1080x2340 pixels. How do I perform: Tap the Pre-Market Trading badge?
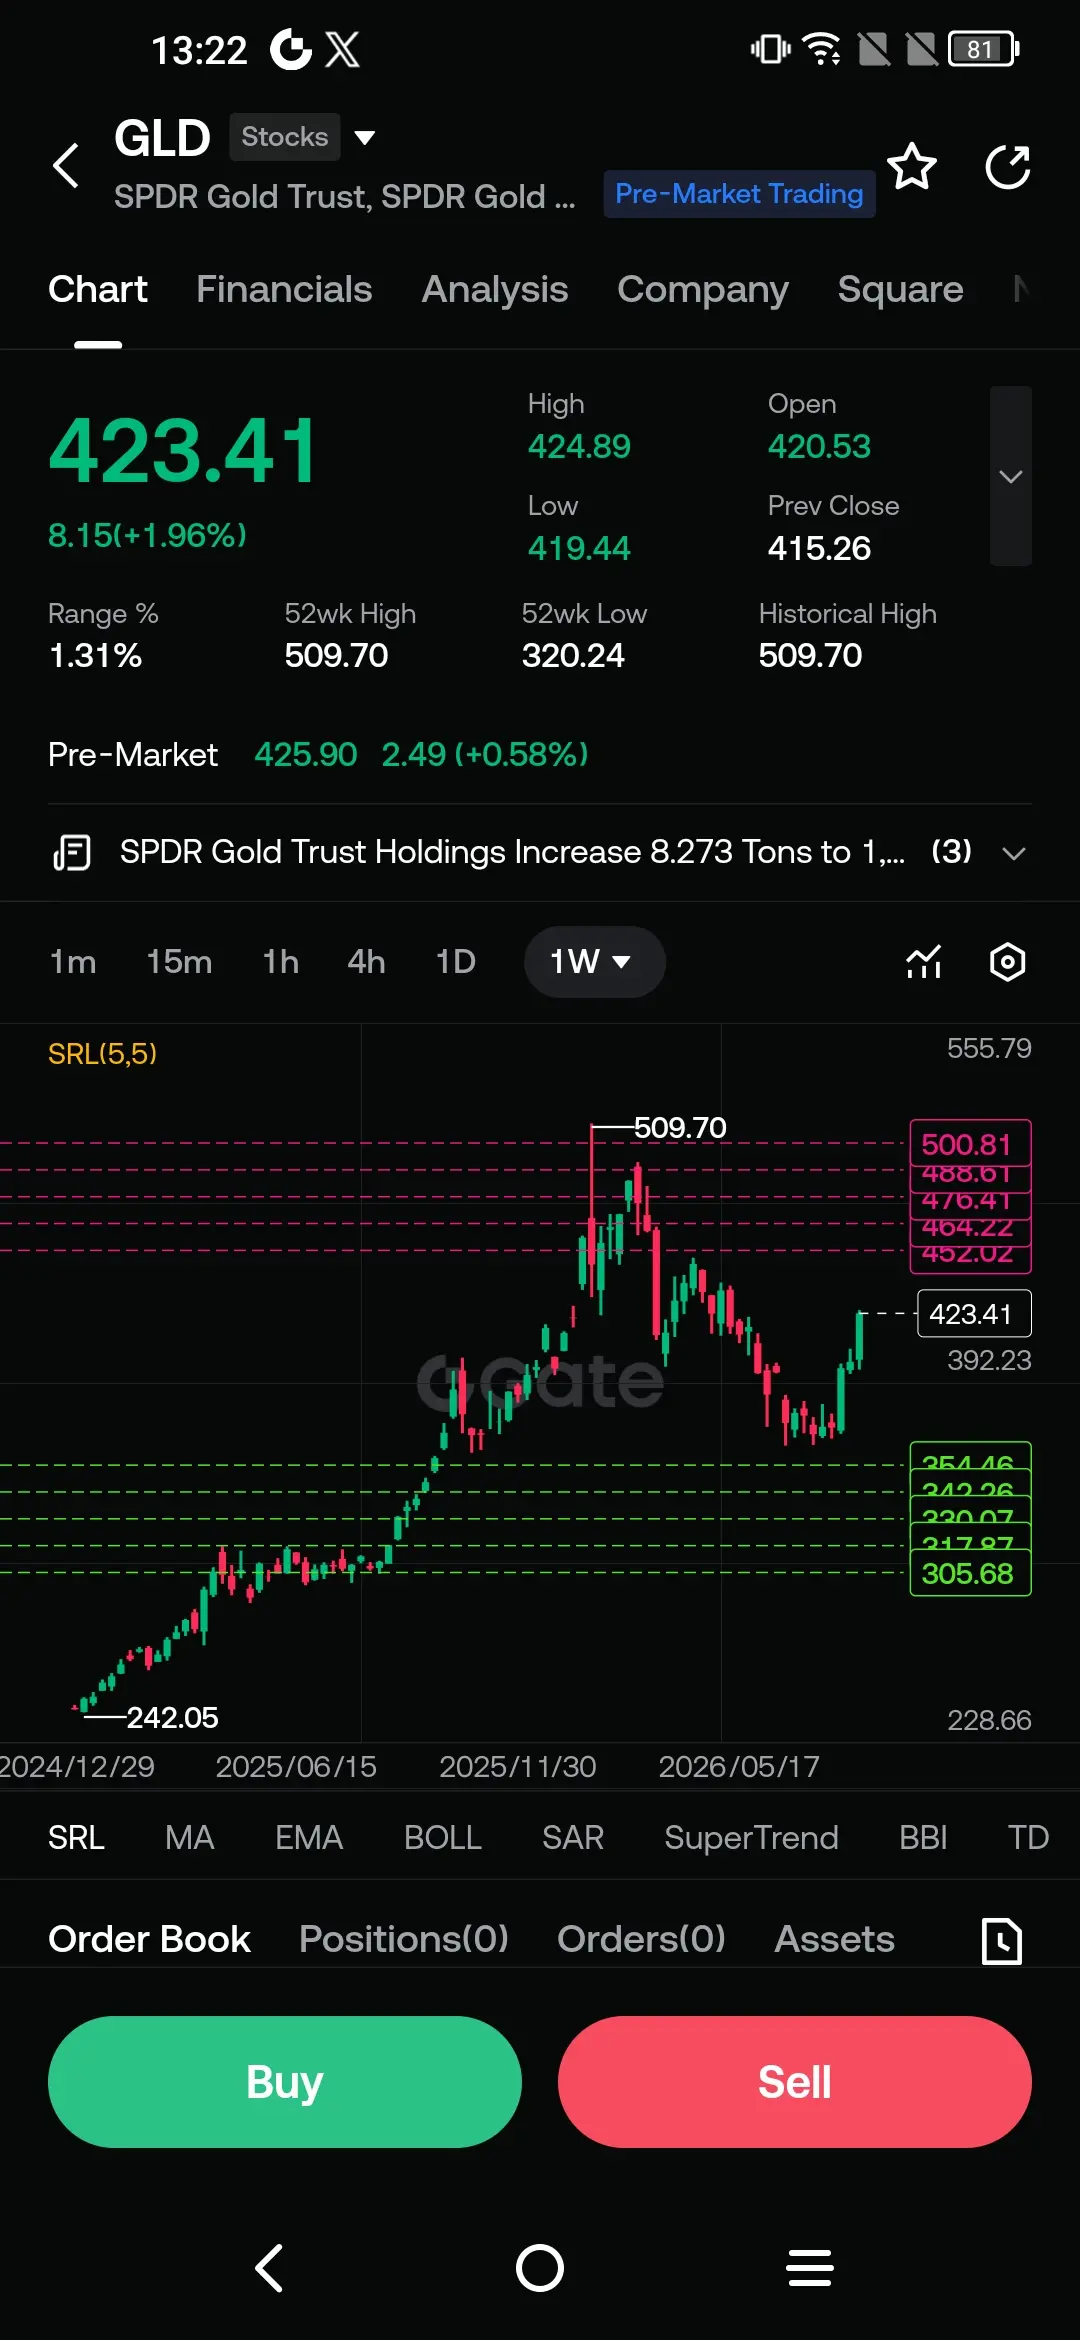739,194
